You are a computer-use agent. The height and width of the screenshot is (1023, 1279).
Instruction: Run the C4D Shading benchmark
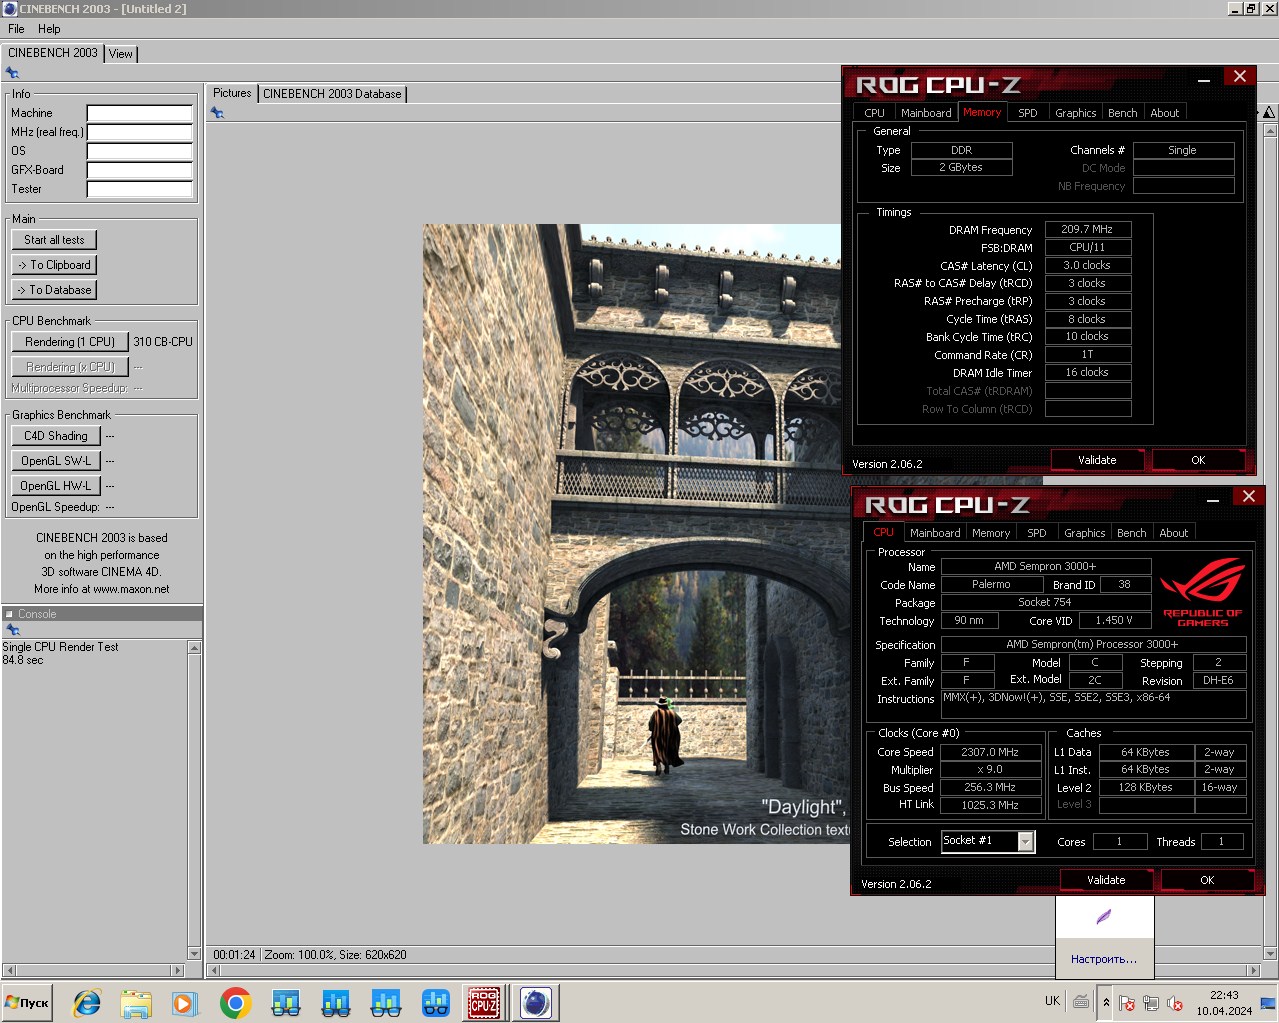coord(56,436)
